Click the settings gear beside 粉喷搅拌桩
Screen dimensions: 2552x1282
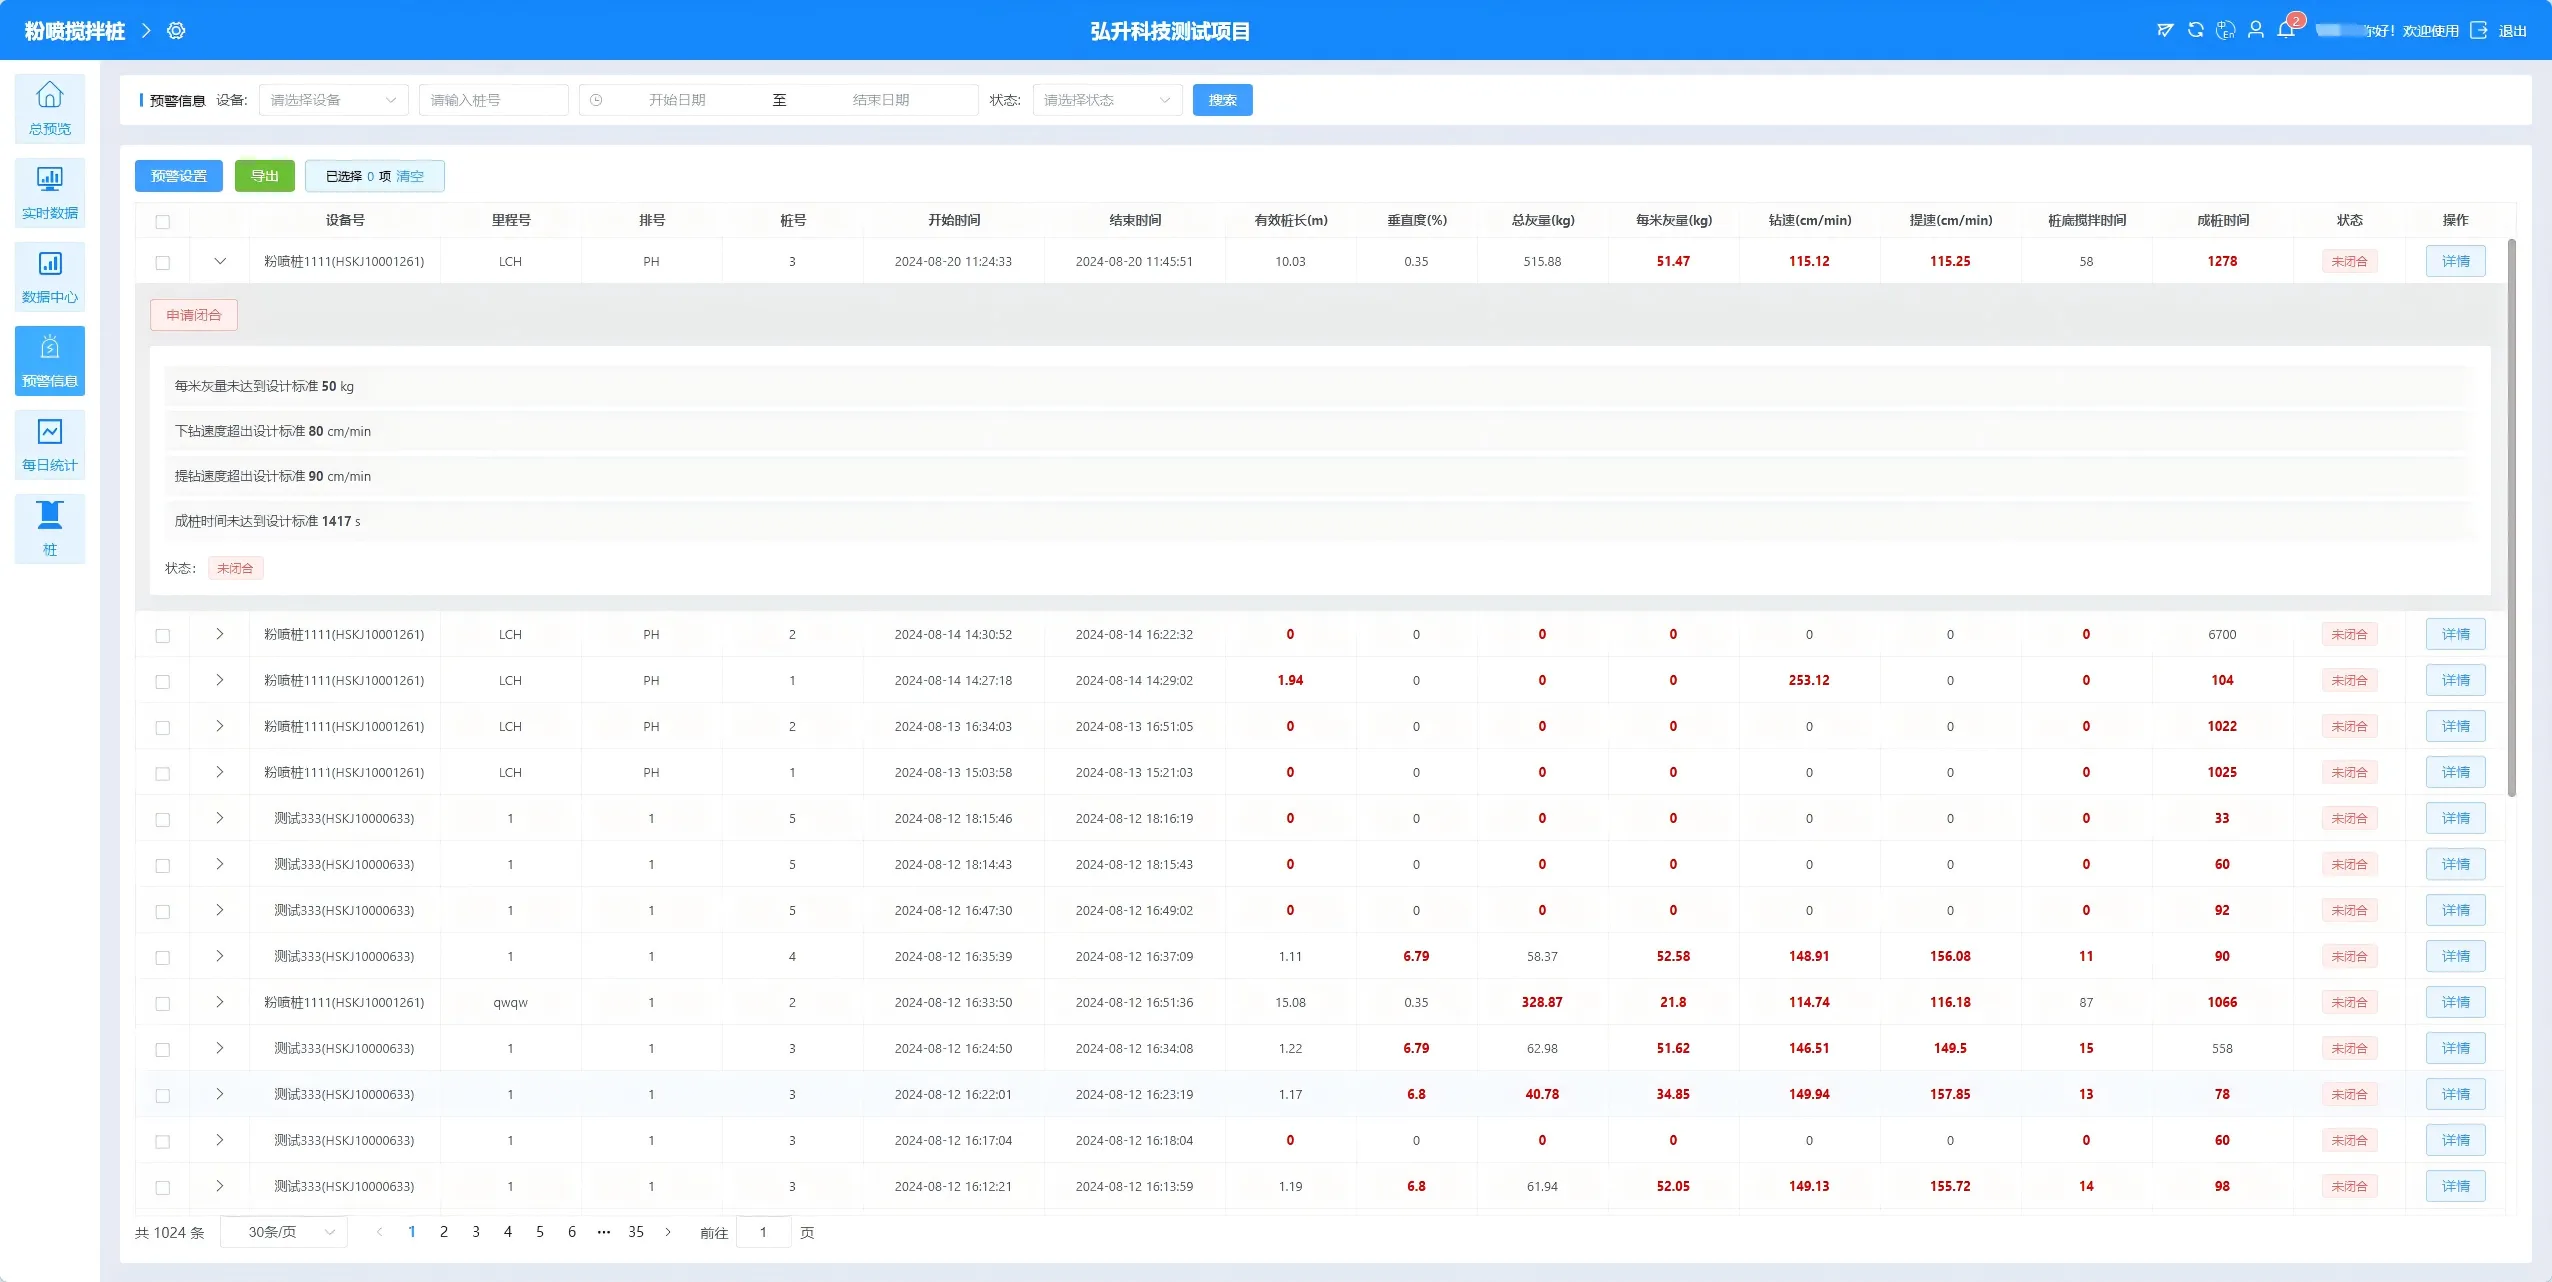176,31
